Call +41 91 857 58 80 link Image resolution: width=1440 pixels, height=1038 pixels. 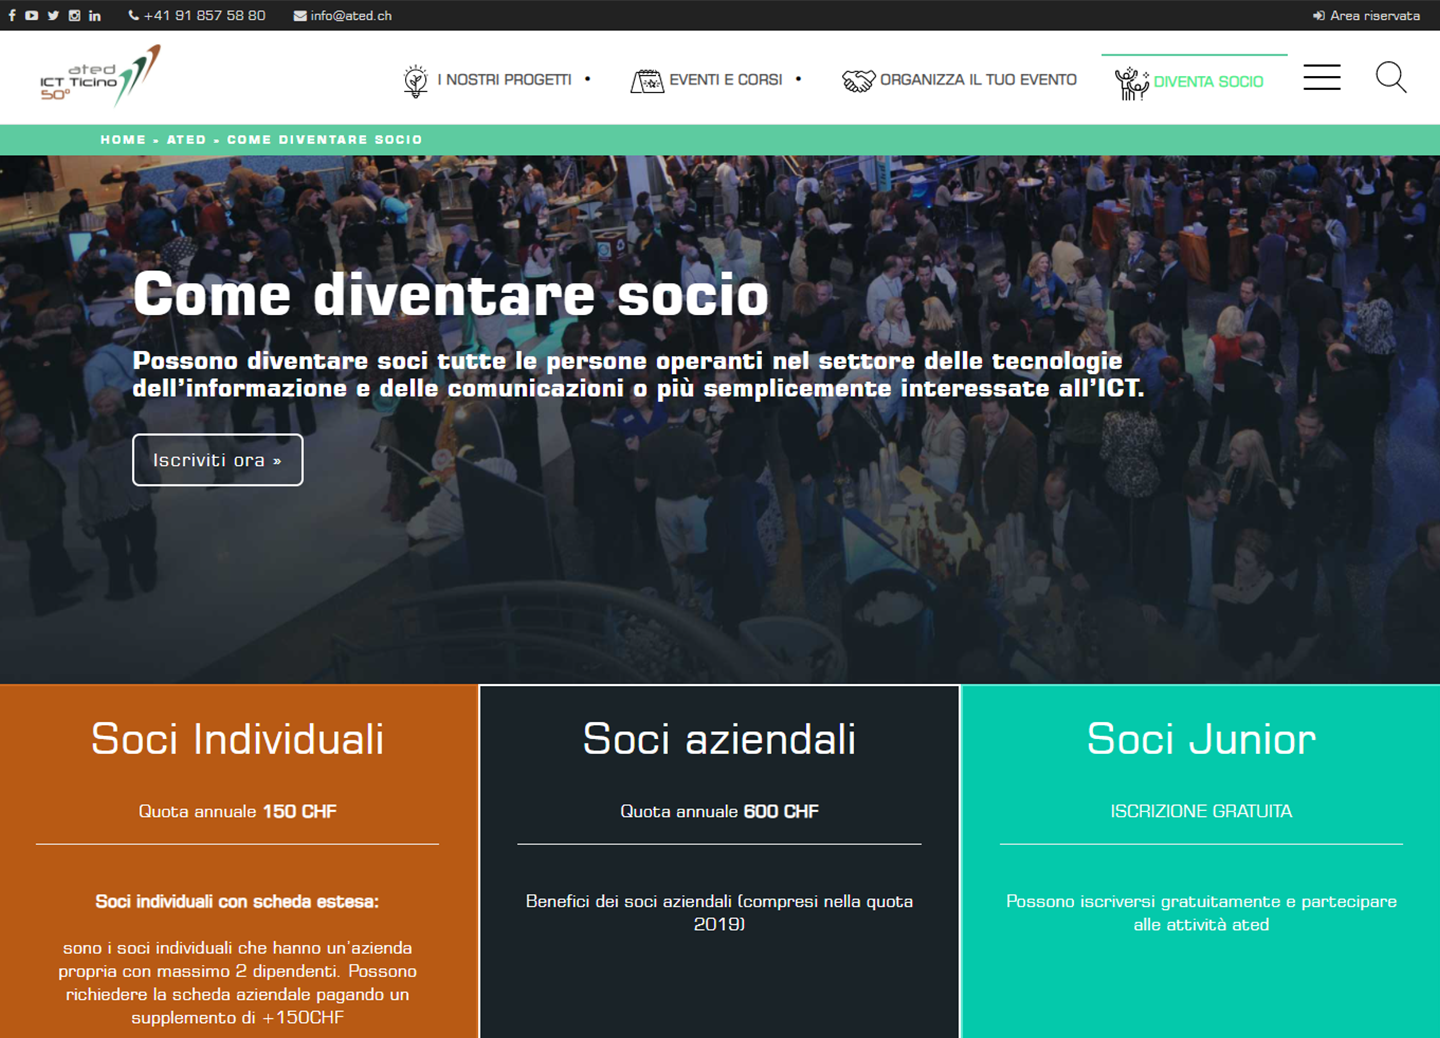pyautogui.click(x=205, y=16)
